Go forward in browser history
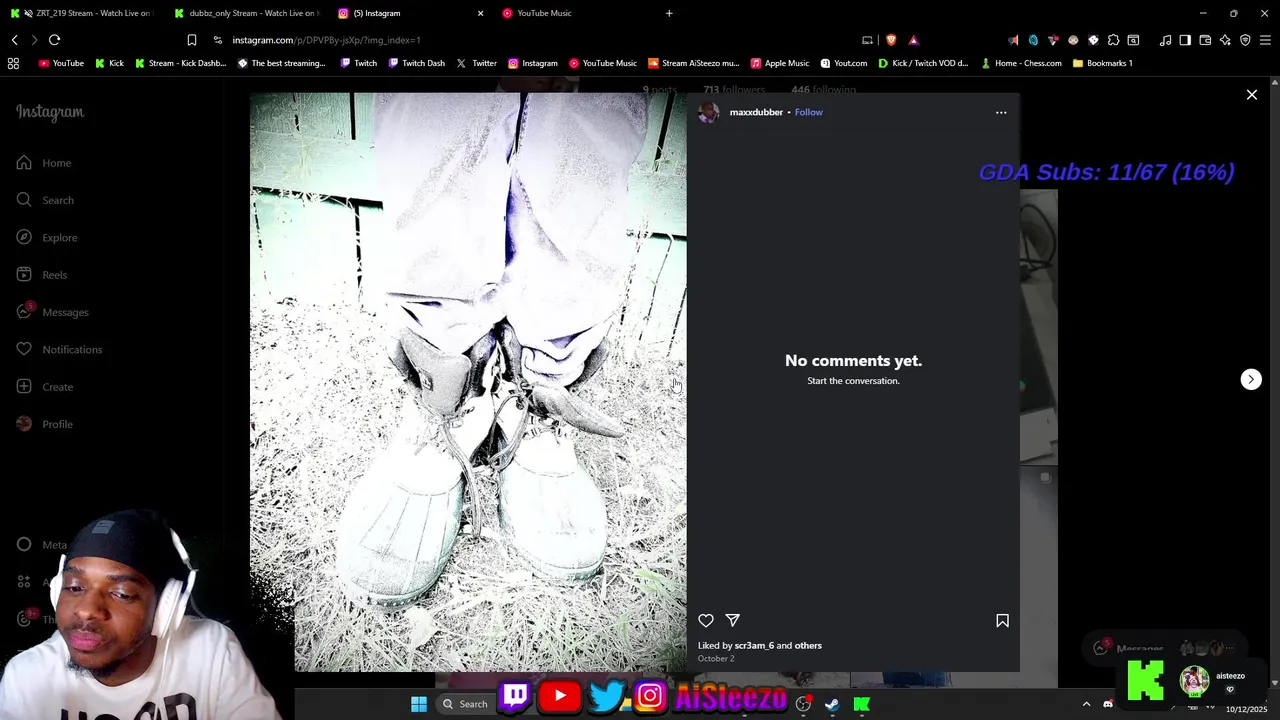1280x720 pixels. tap(34, 40)
